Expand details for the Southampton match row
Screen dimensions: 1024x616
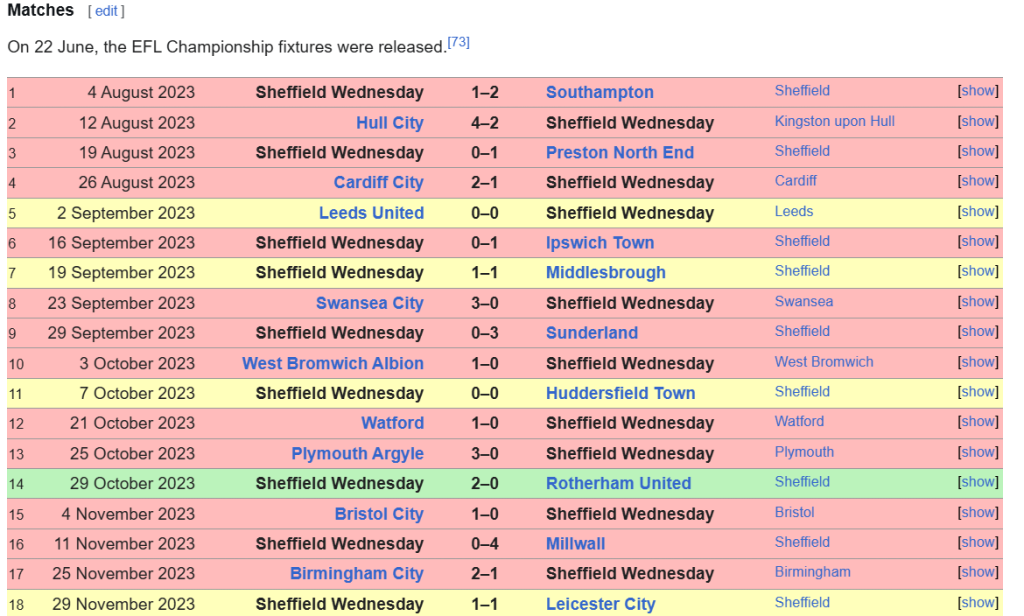pos(978,91)
